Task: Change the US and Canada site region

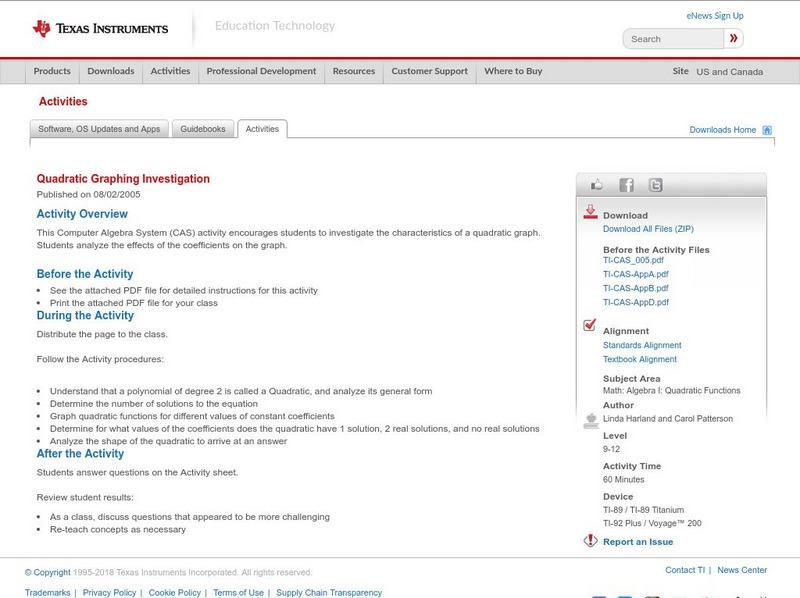Action: coord(730,72)
